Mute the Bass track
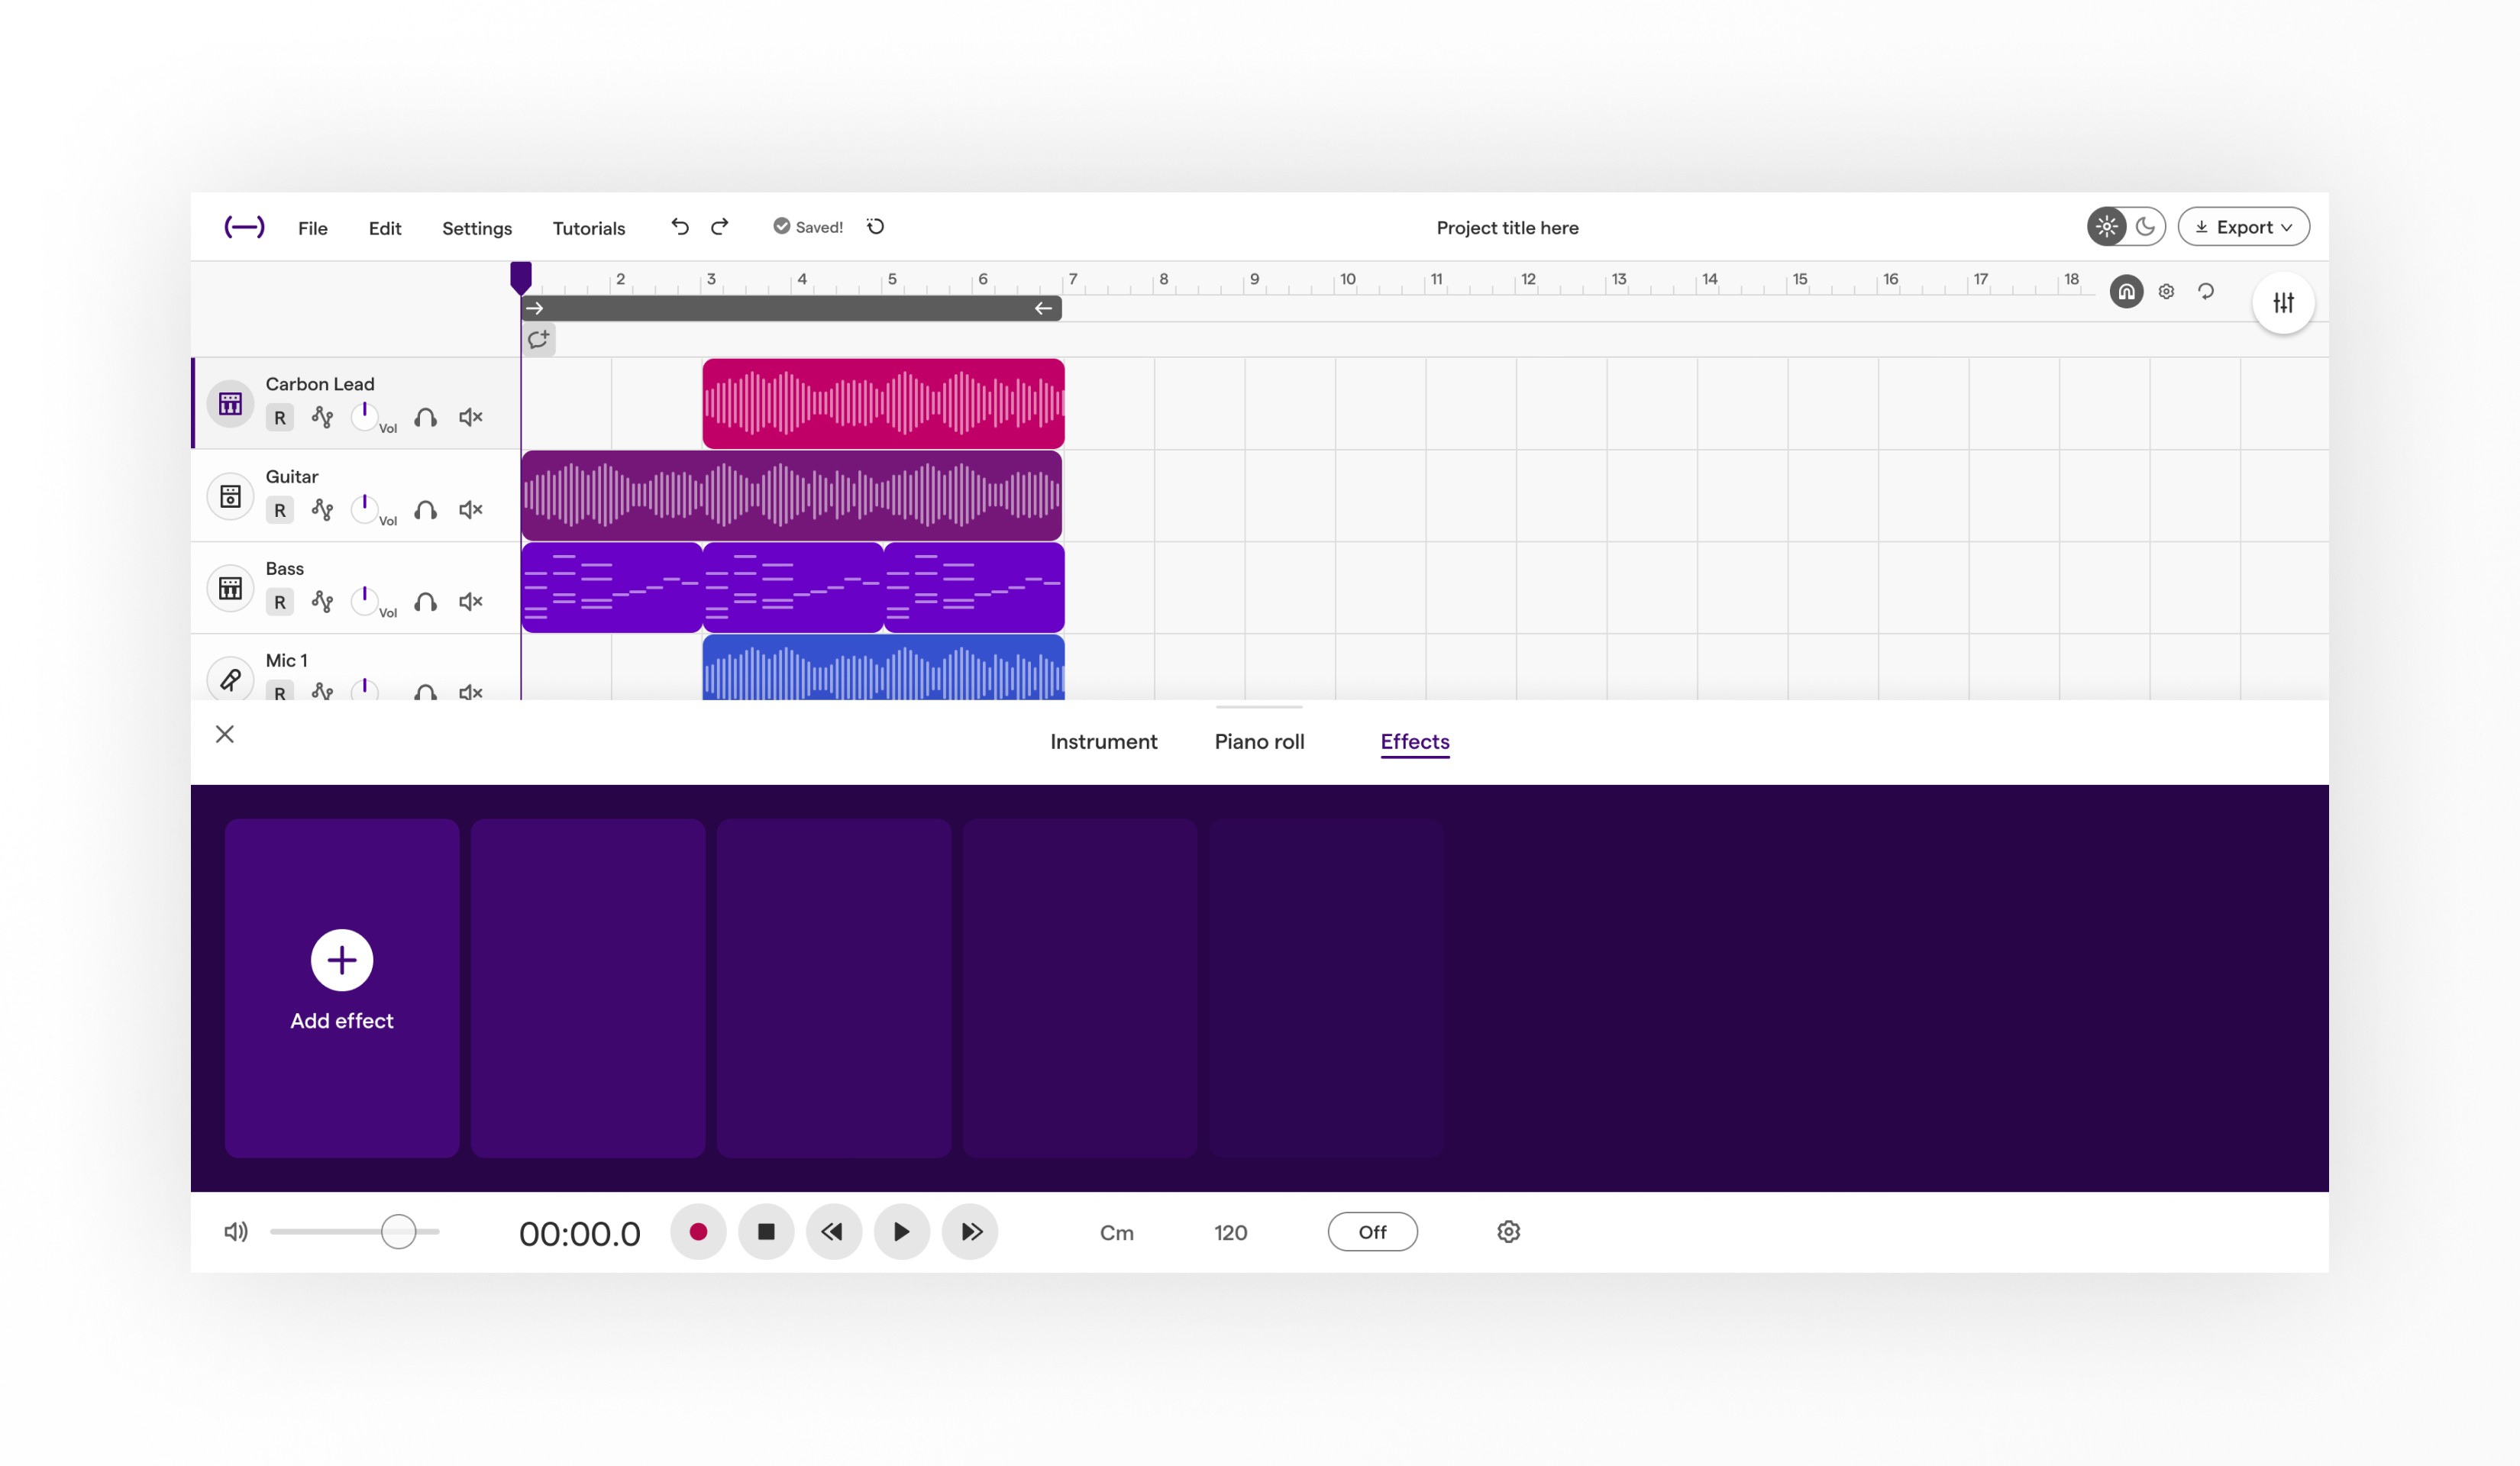The height and width of the screenshot is (1466, 2520). coord(471,601)
